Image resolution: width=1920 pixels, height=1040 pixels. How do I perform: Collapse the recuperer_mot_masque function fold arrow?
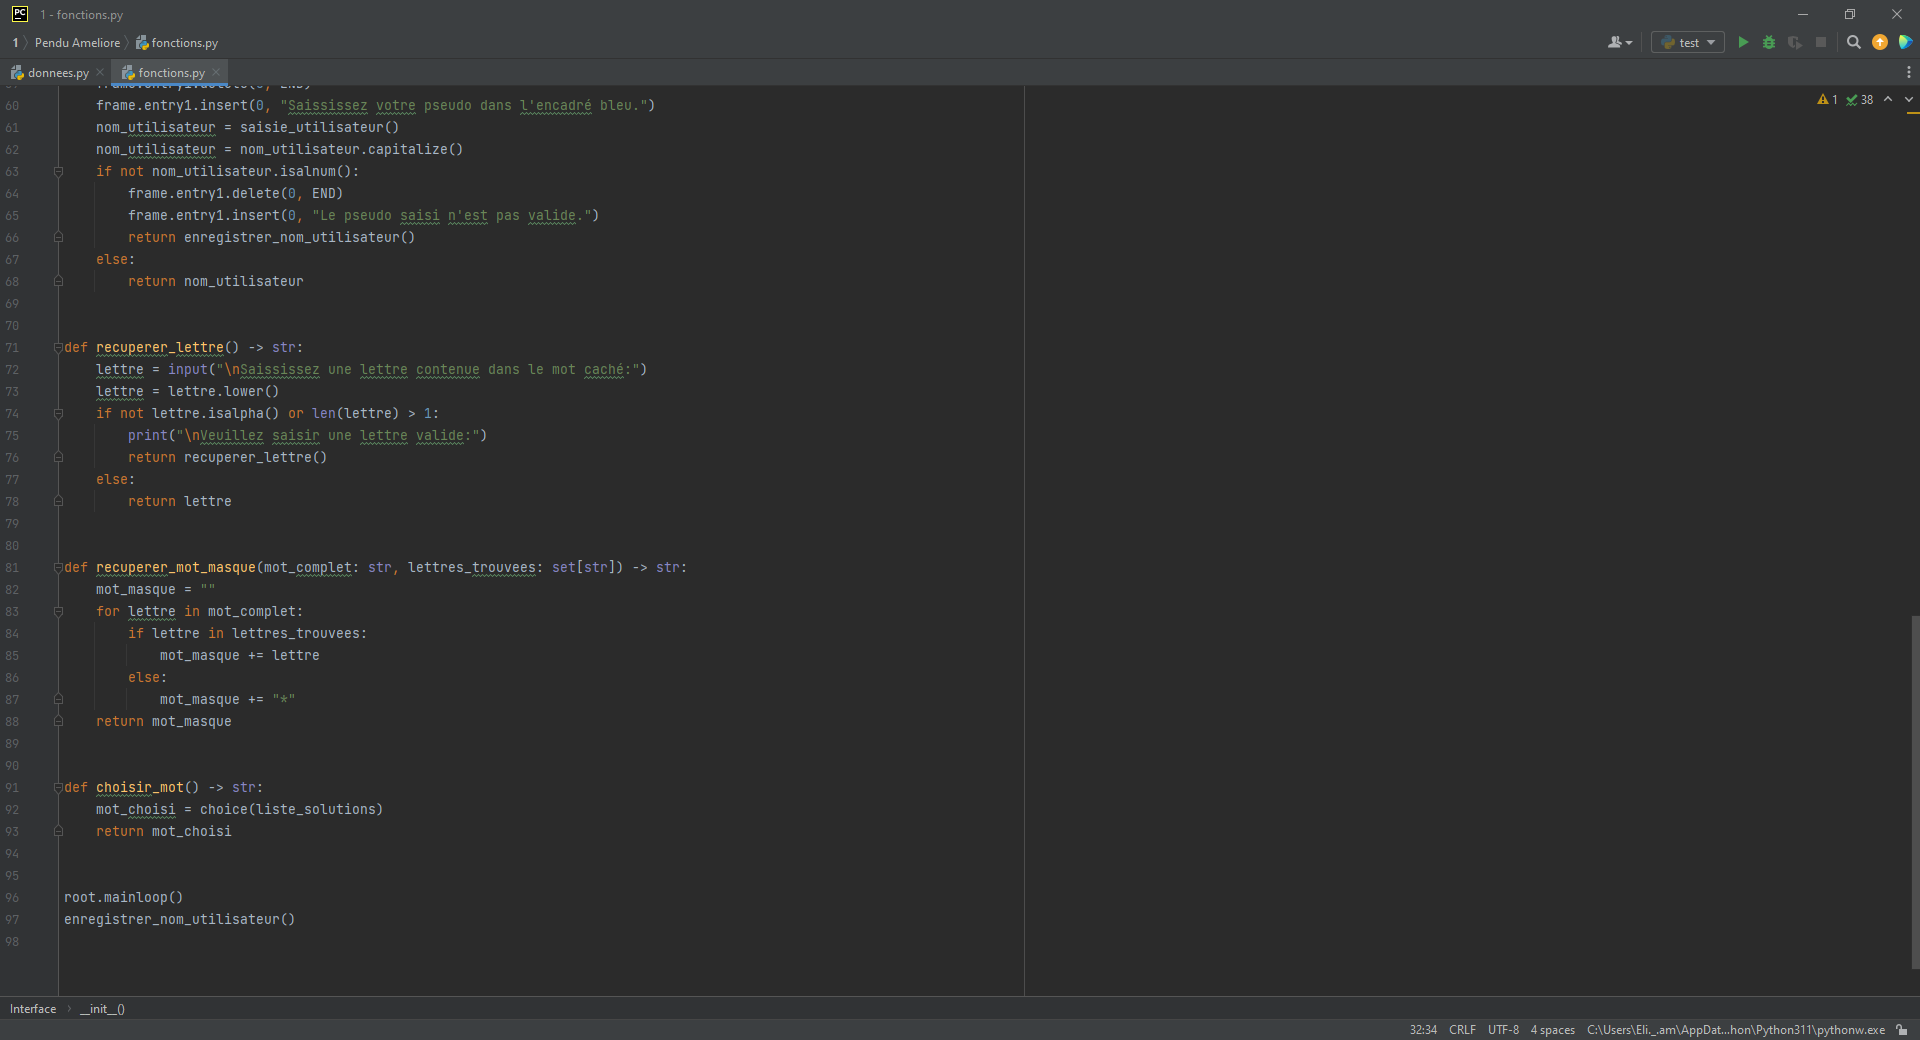[x=58, y=568]
